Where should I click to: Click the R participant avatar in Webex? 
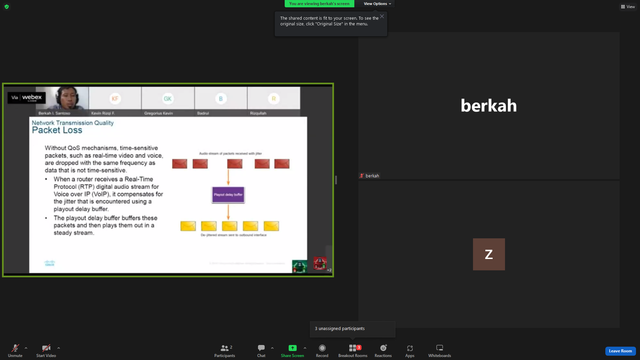274,98
